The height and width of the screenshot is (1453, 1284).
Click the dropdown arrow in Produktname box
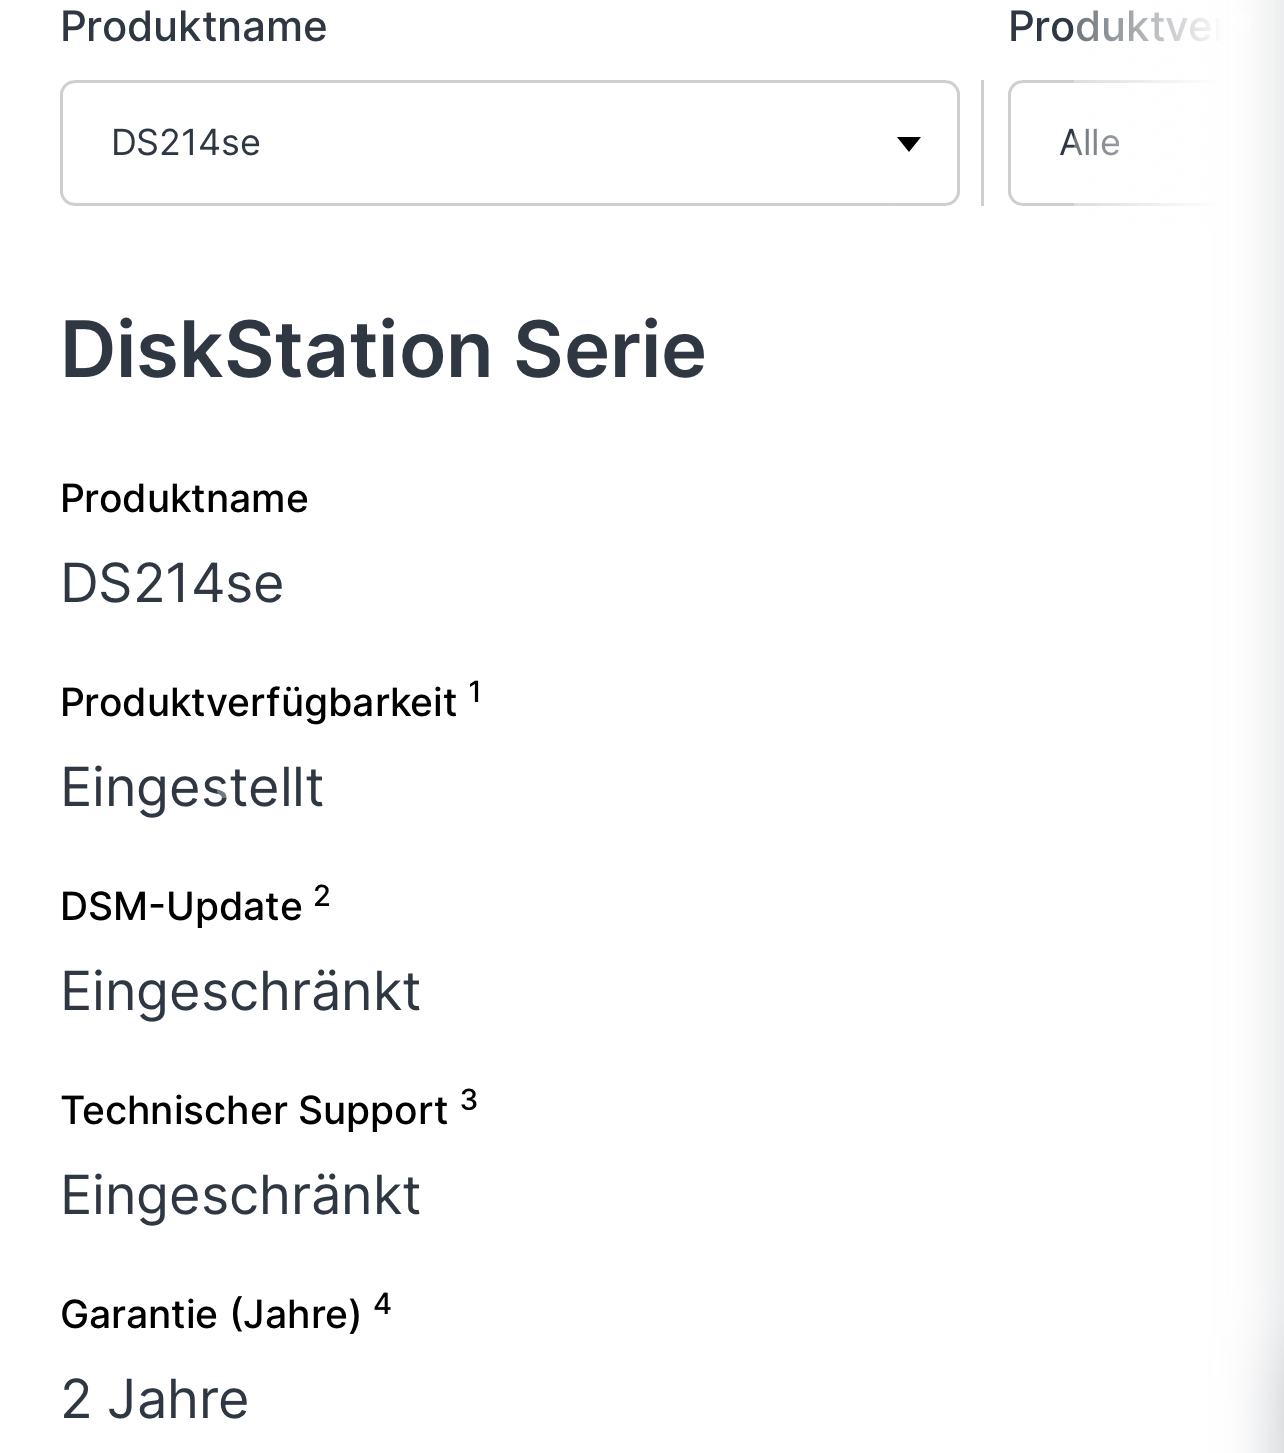(908, 144)
